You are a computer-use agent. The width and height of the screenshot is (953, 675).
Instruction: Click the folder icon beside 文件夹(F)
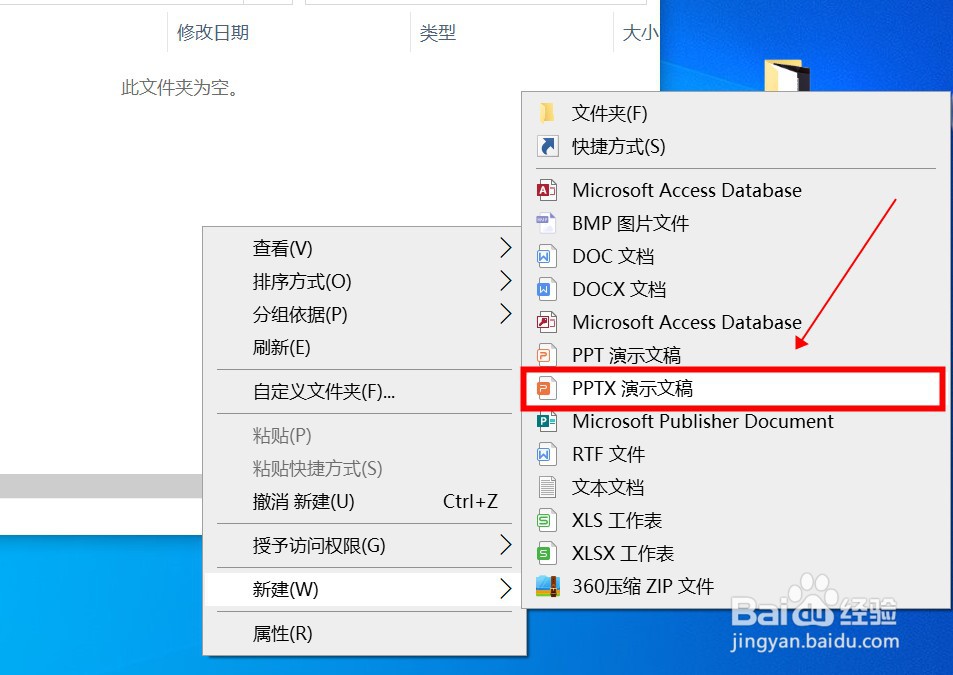(546, 113)
